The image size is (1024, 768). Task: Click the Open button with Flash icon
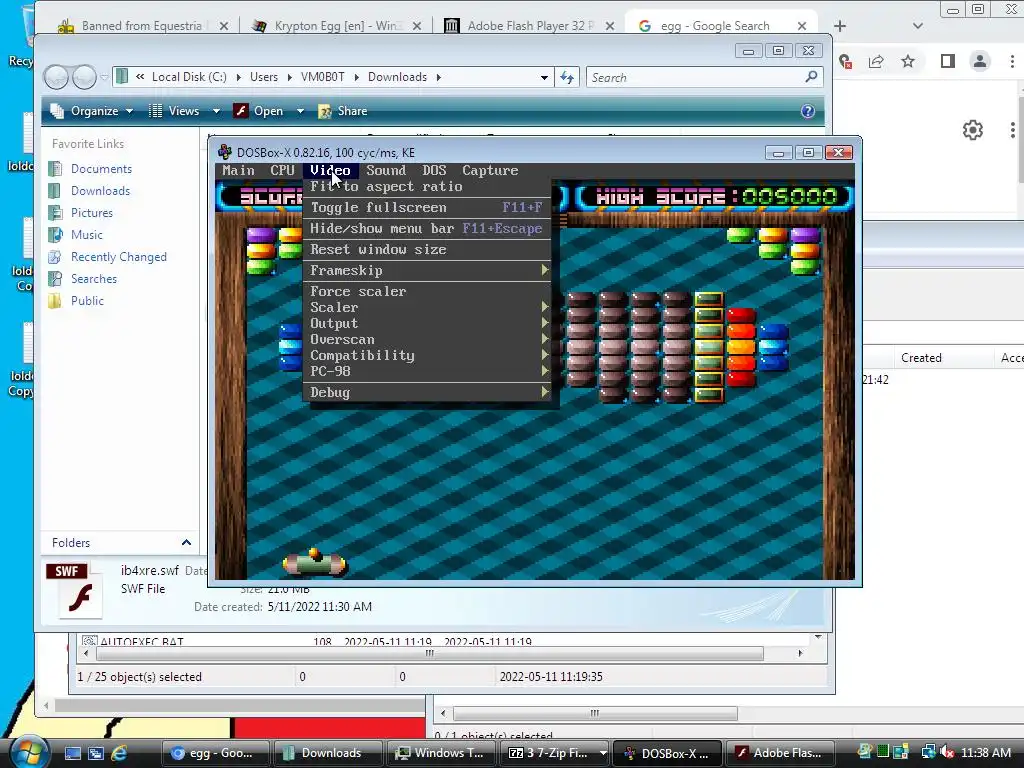[259, 111]
